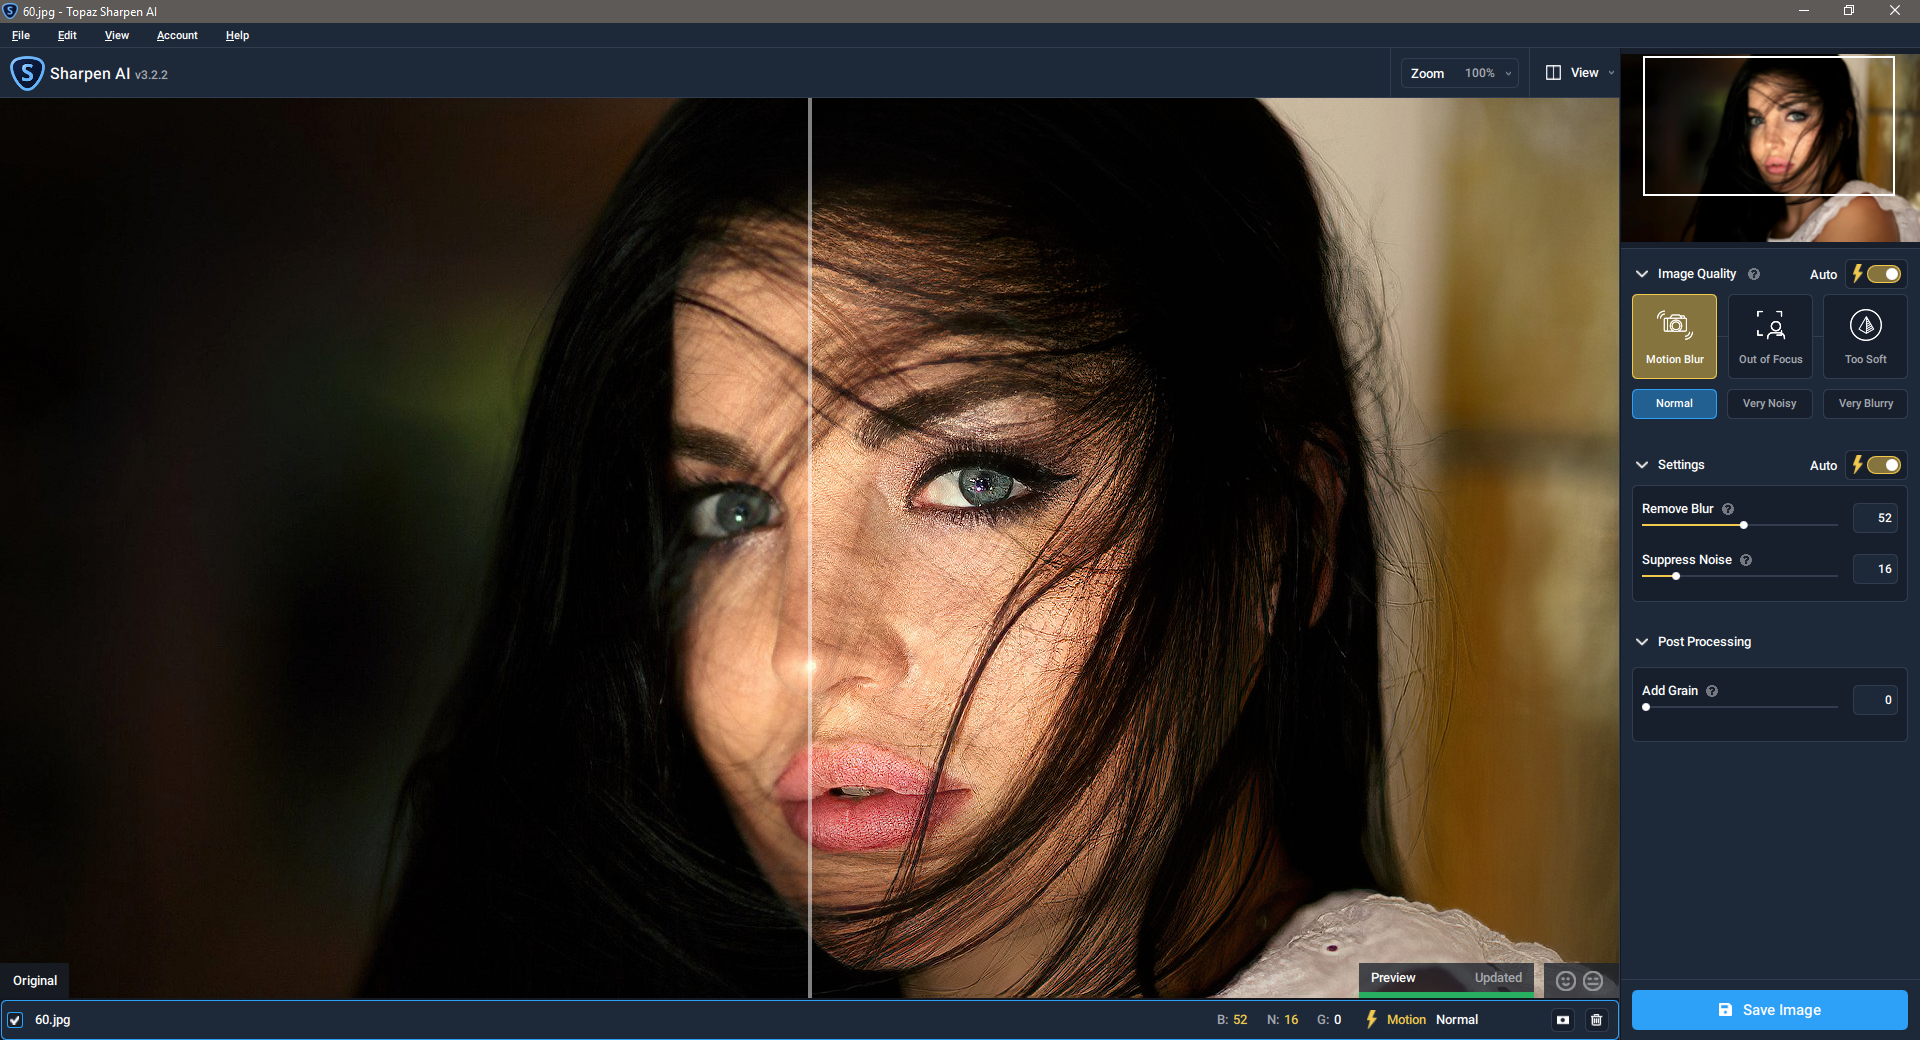Open the Account menu
This screenshot has width=1920, height=1040.
(177, 35)
